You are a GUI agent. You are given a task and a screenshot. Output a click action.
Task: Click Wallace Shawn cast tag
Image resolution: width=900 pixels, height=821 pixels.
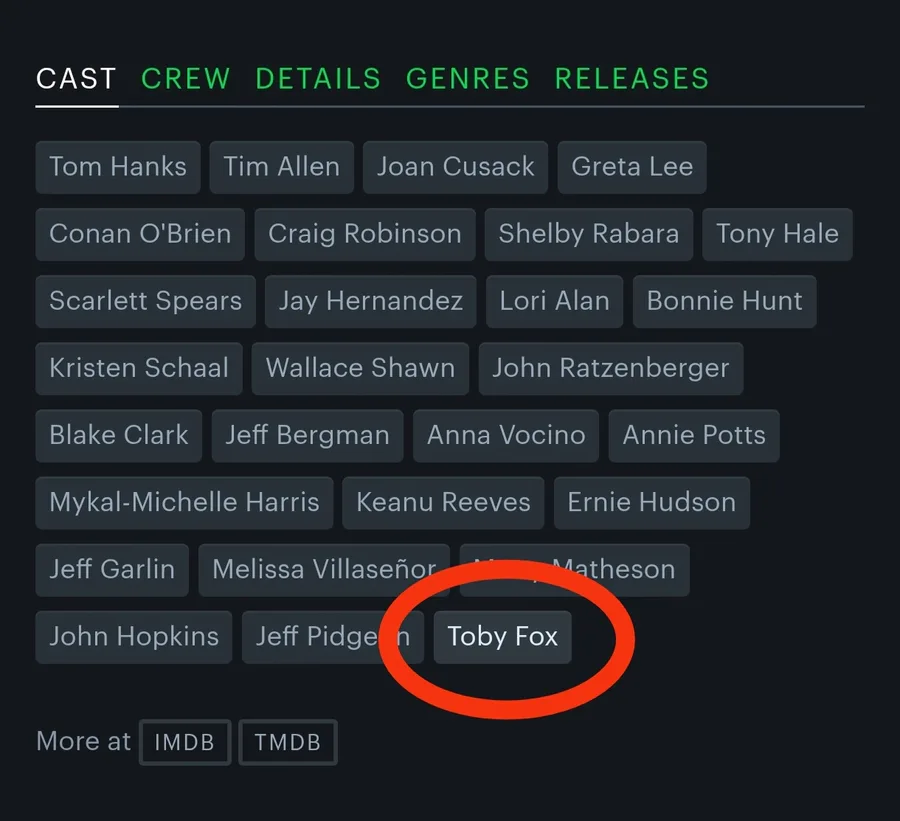pyautogui.click(x=360, y=368)
